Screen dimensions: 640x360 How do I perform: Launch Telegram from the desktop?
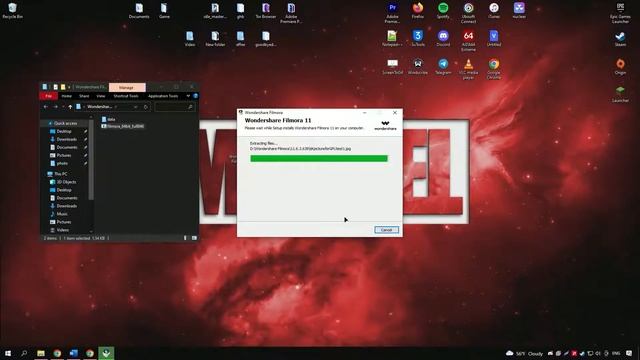click(443, 67)
